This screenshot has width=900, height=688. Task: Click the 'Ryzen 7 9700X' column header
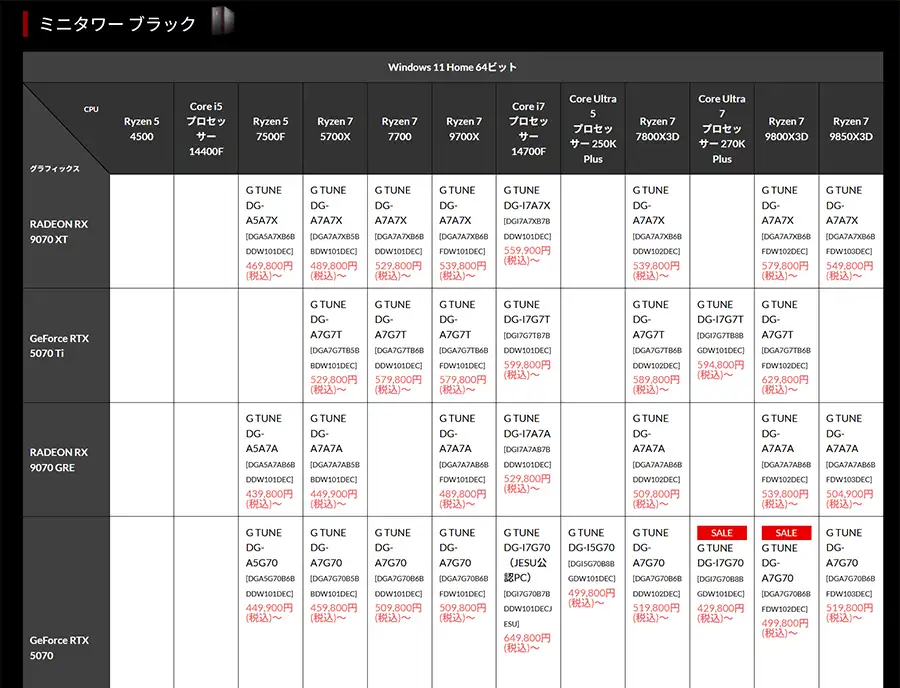pyautogui.click(x=464, y=129)
